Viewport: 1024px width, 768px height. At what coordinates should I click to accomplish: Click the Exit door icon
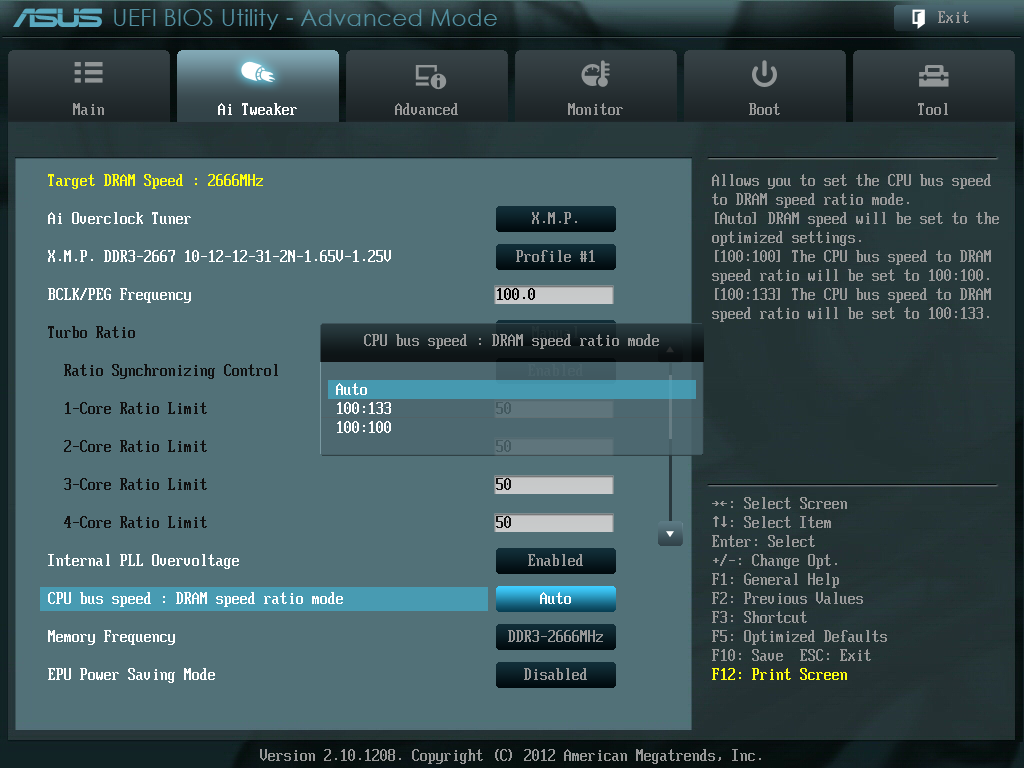(918, 18)
